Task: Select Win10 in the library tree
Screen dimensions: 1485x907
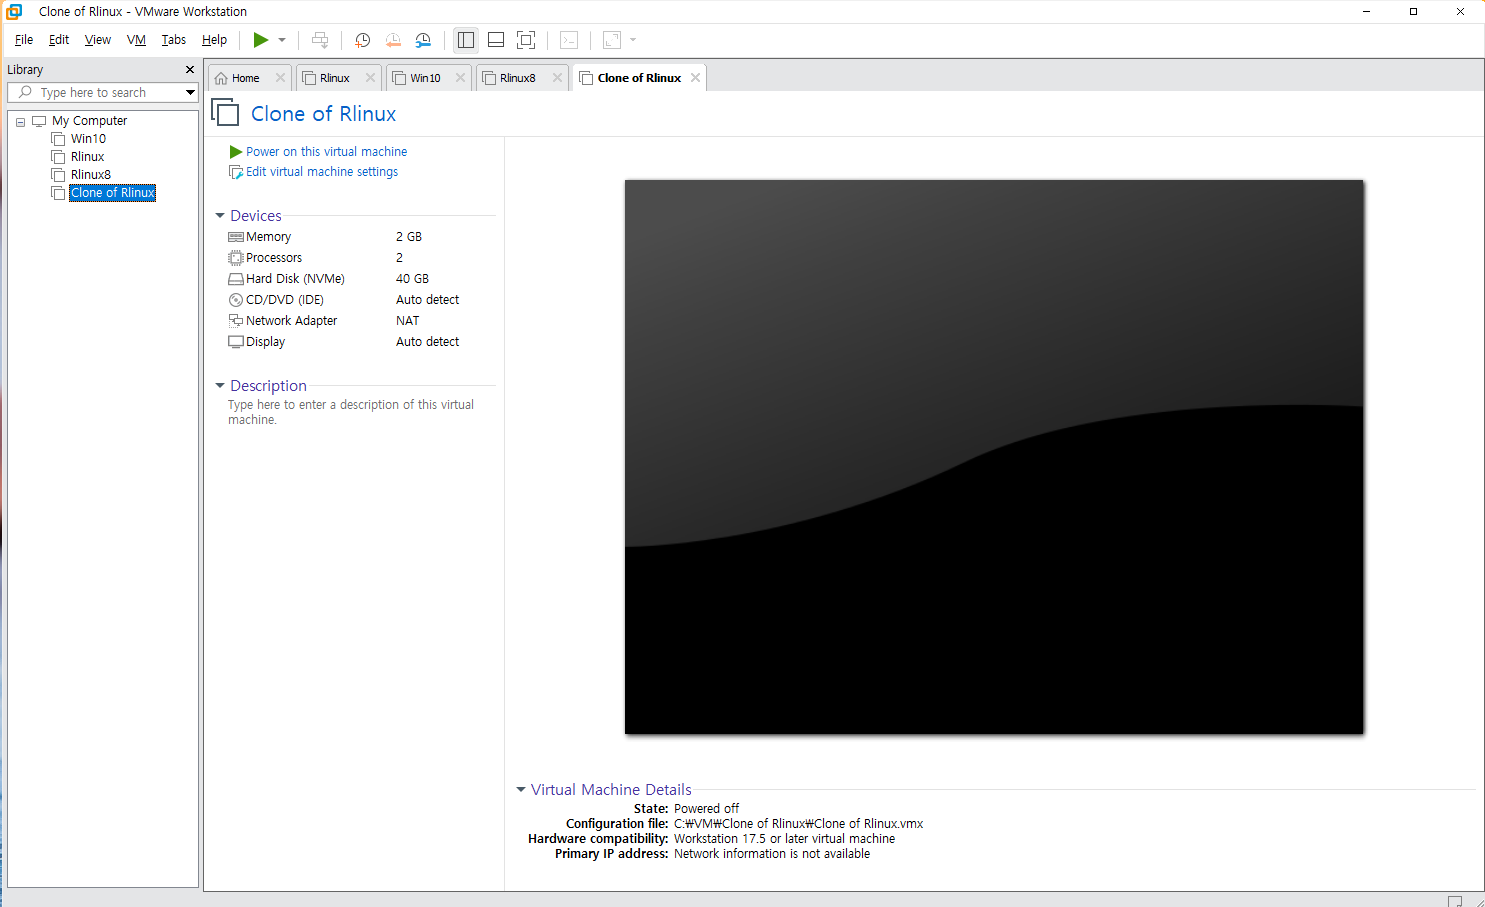Action: [x=88, y=139]
